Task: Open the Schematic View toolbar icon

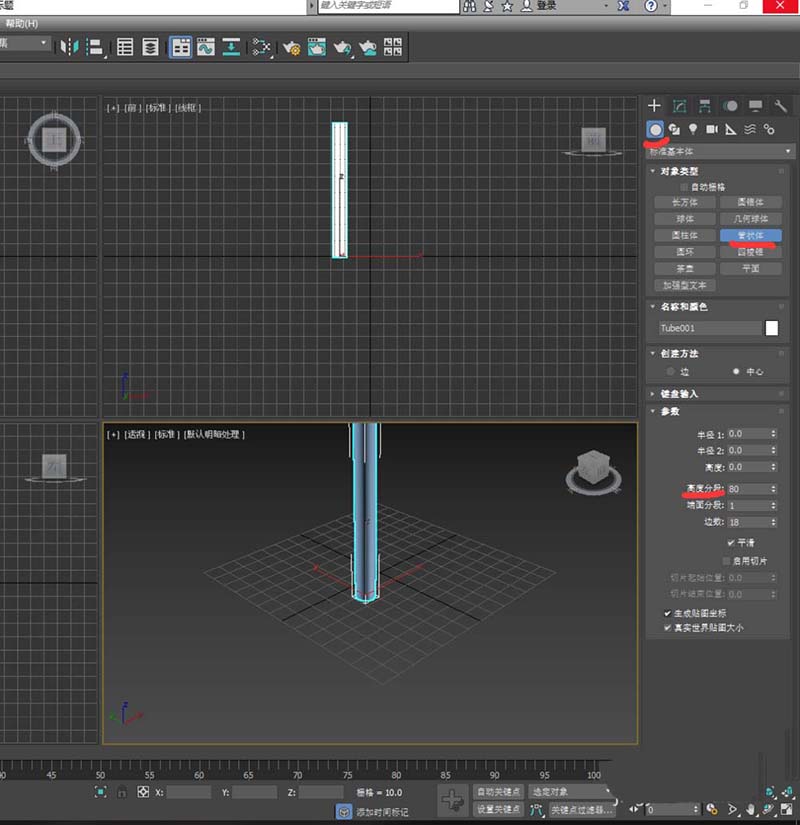Action: click(262, 46)
